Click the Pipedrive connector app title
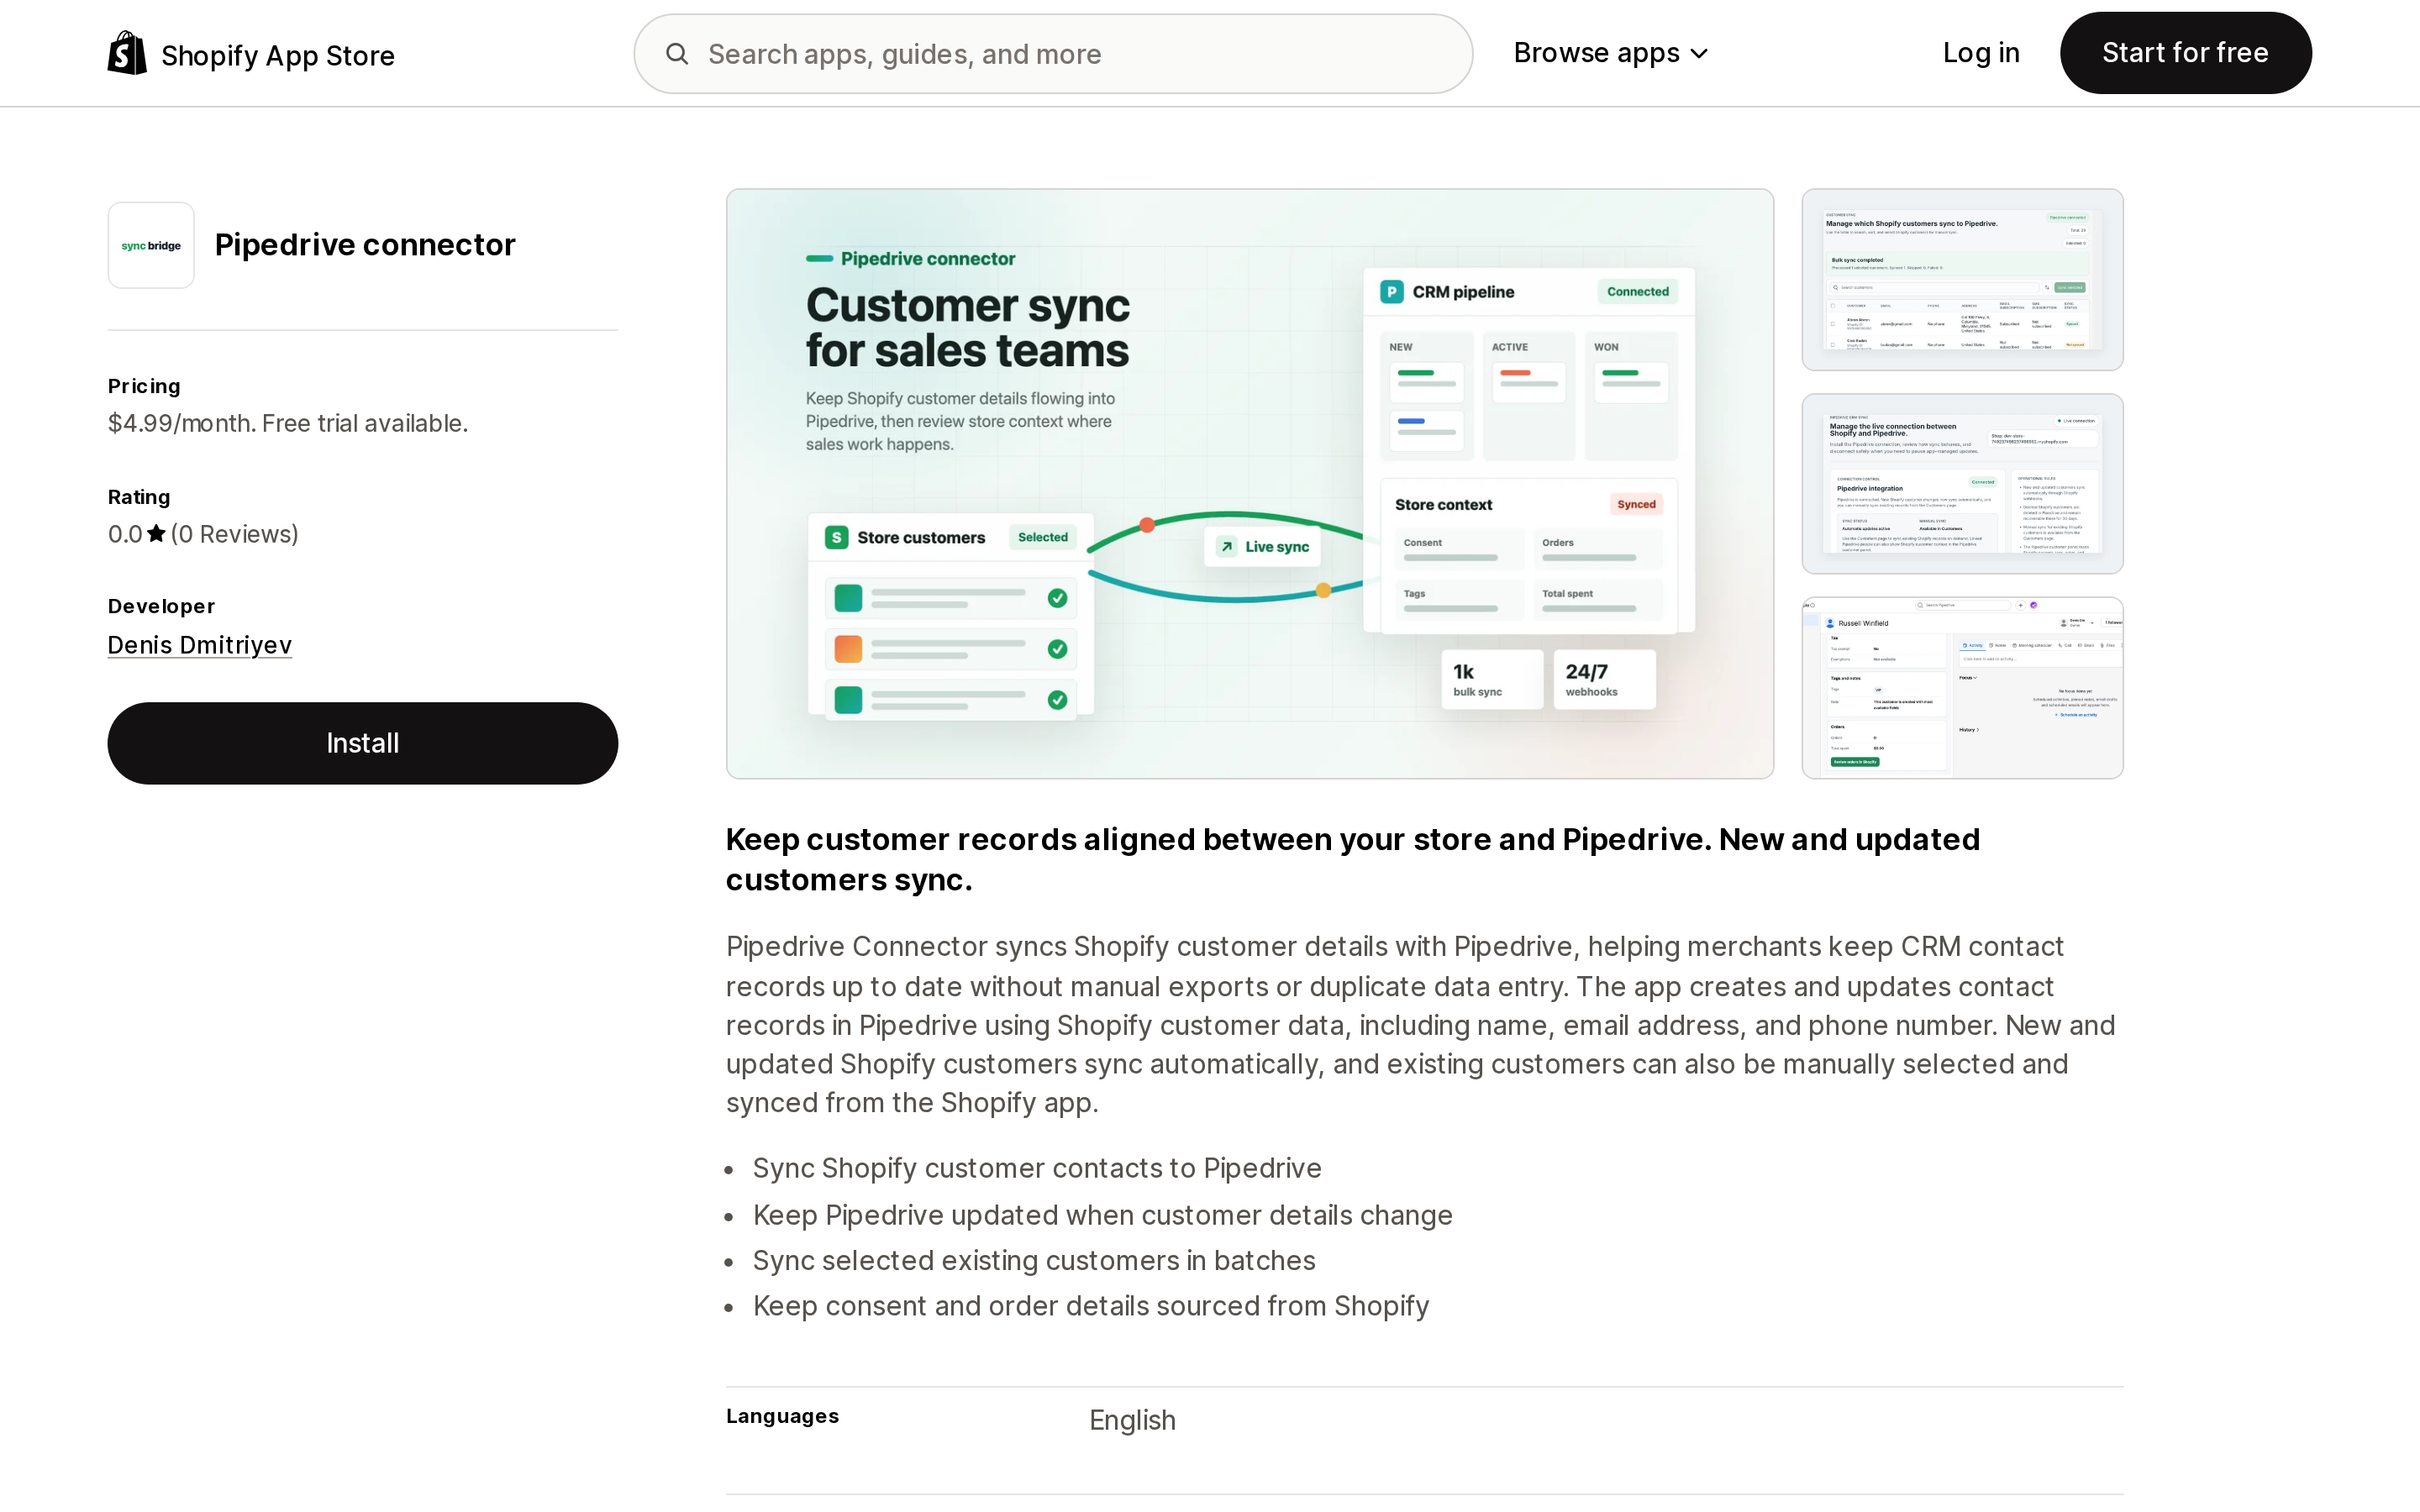The width and height of the screenshot is (2420, 1512). pos(365,245)
